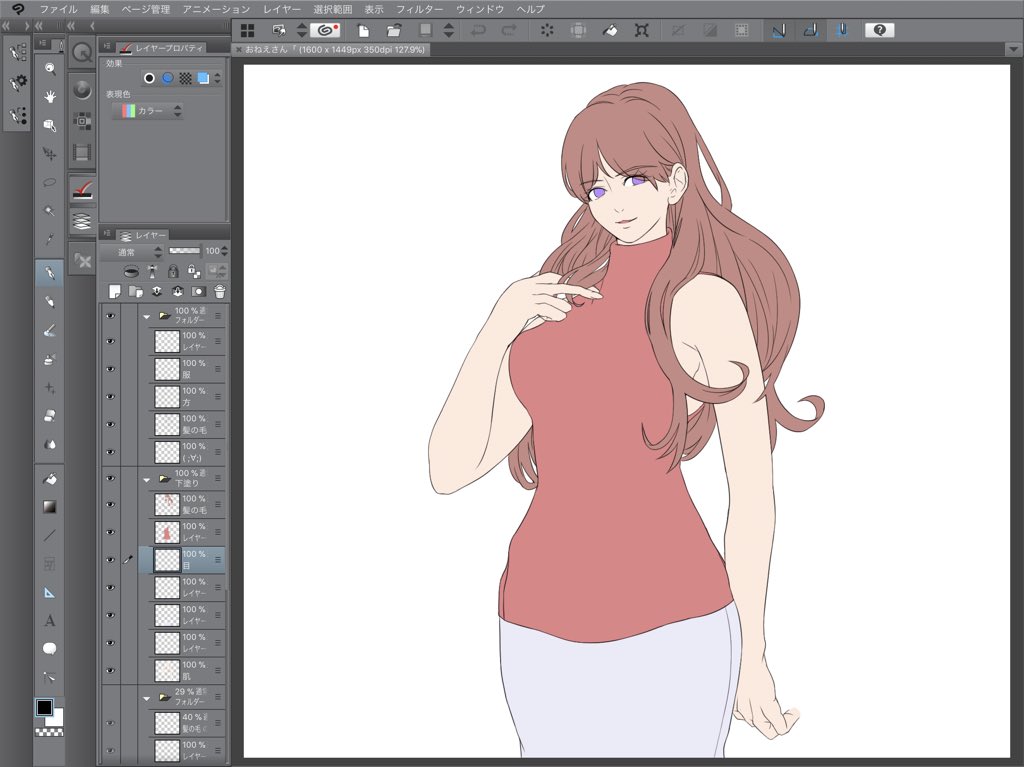Open canvas tab list dropdown arrow
This screenshot has width=1024, height=767.
[1013, 50]
